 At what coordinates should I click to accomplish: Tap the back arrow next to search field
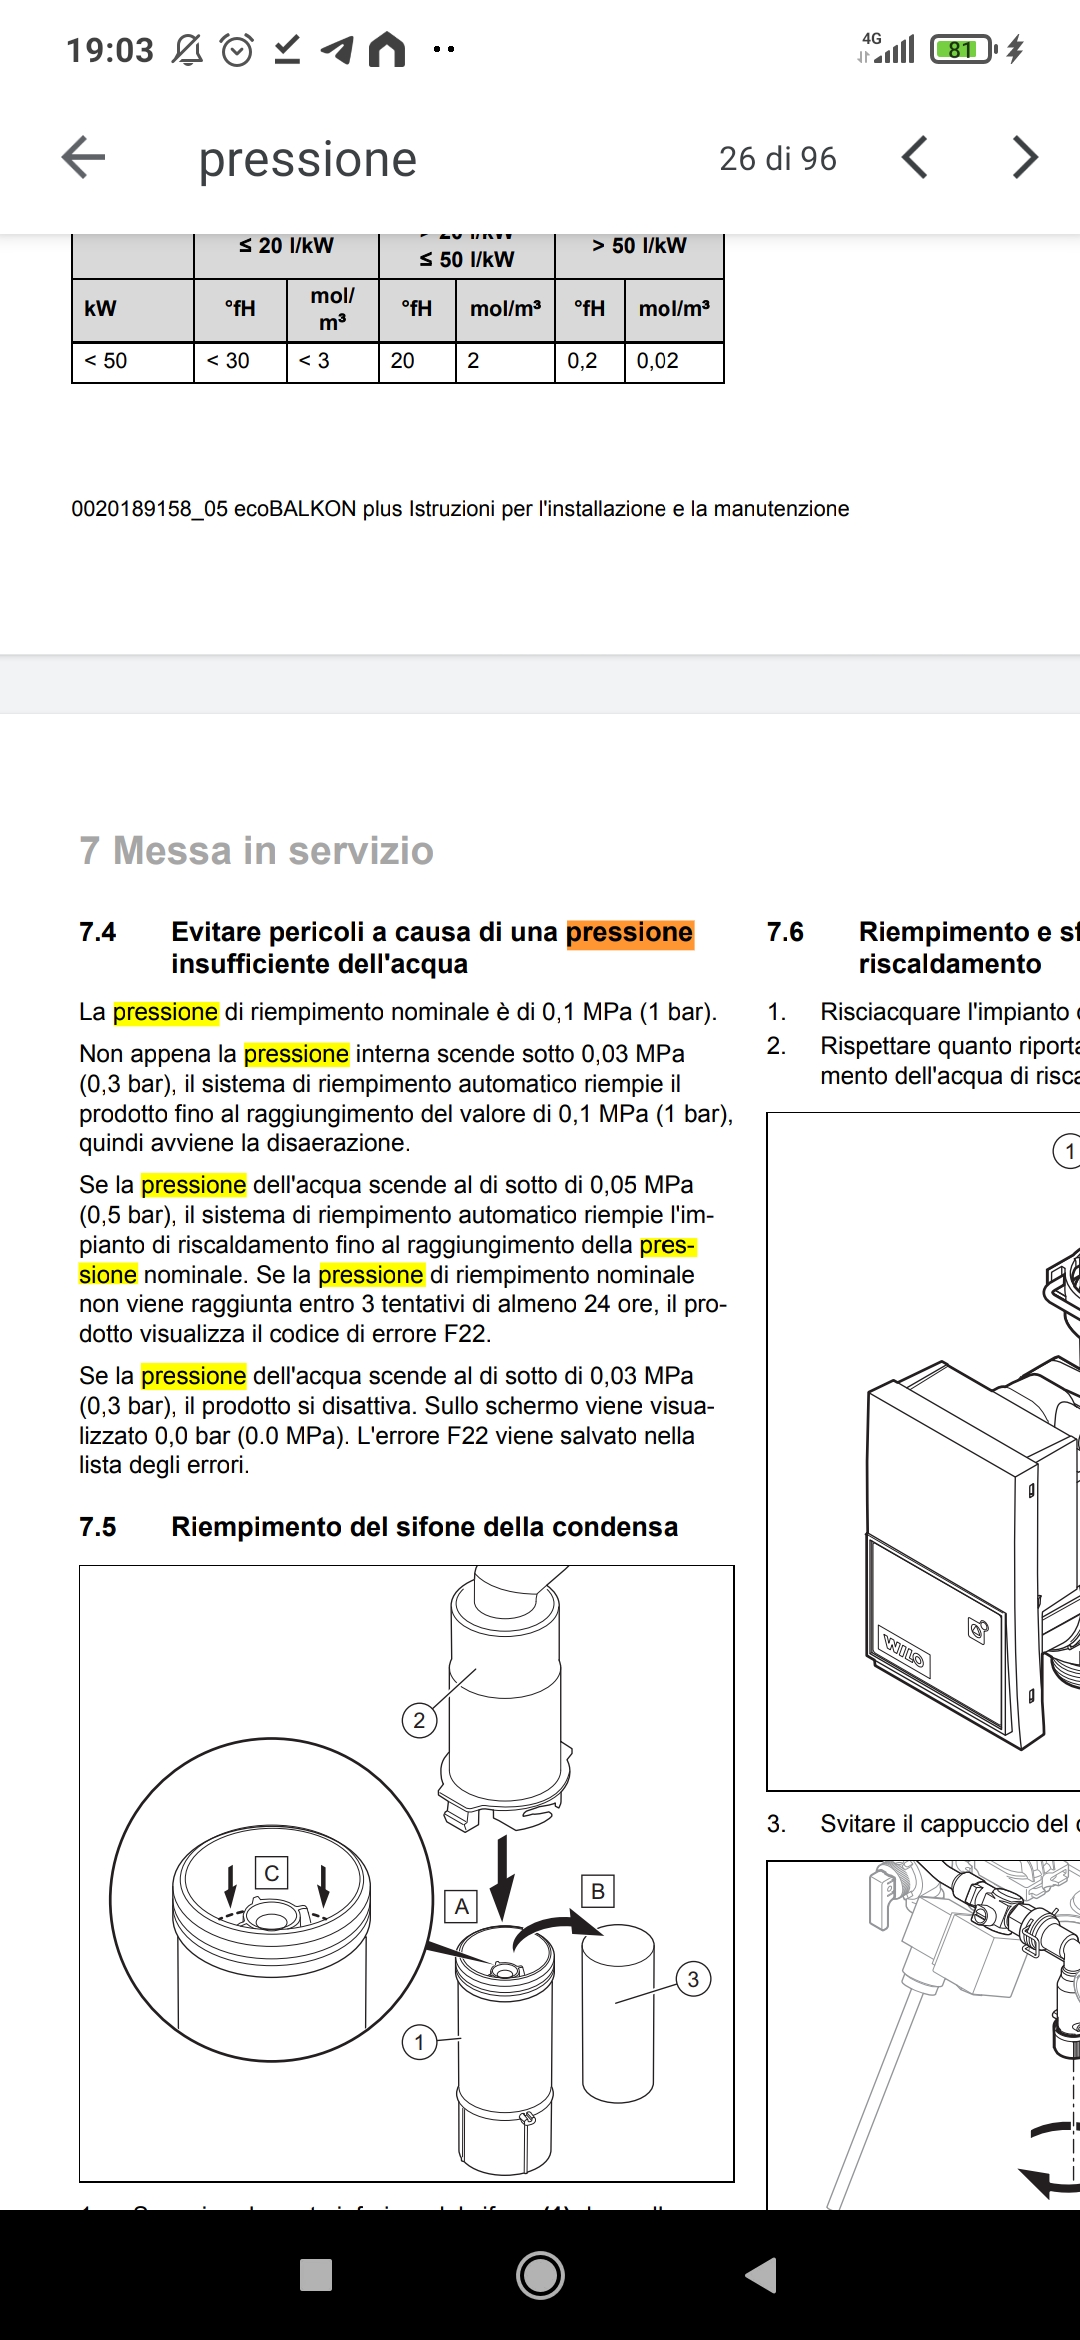click(x=84, y=158)
